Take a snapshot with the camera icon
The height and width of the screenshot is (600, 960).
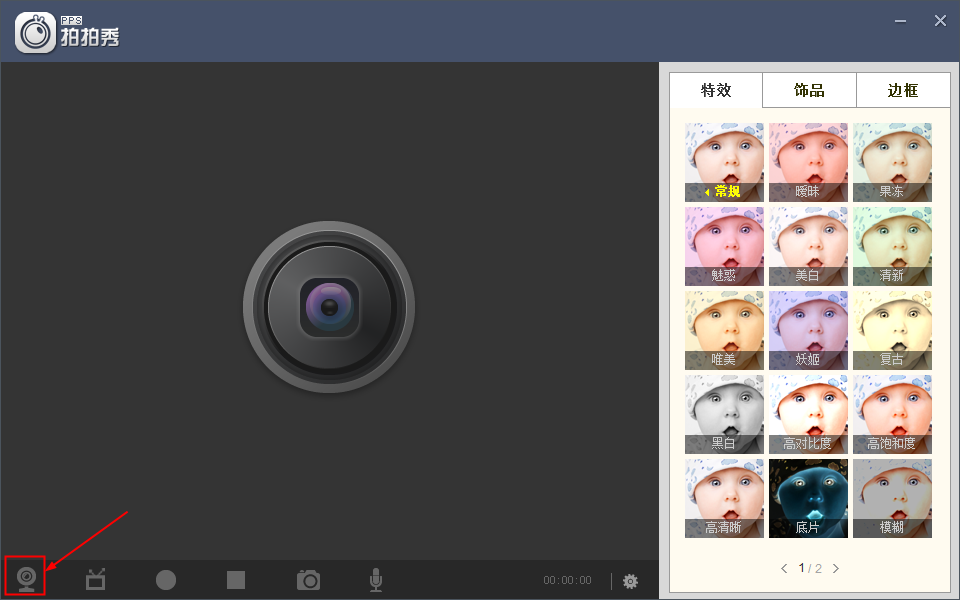click(x=308, y=579)
